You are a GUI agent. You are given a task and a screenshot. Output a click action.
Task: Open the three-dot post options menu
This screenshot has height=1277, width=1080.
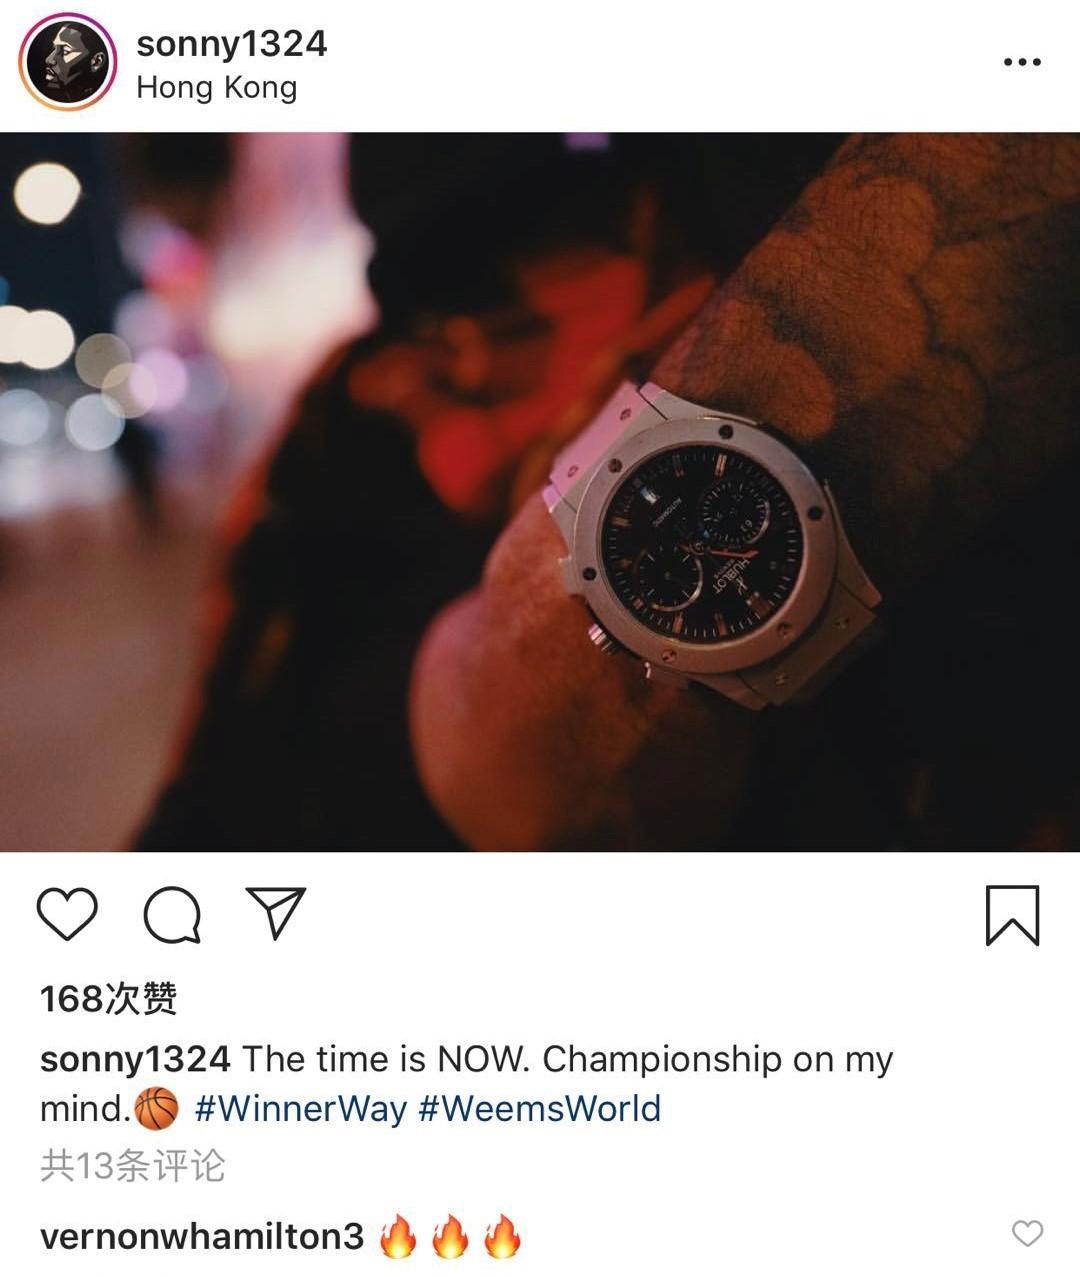(1022, 62)
